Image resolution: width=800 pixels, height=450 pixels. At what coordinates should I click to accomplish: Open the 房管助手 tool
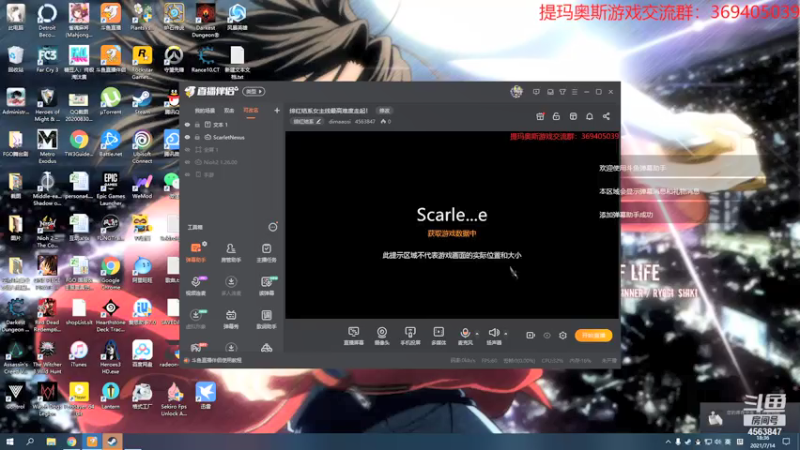click(x=231, y=253)
